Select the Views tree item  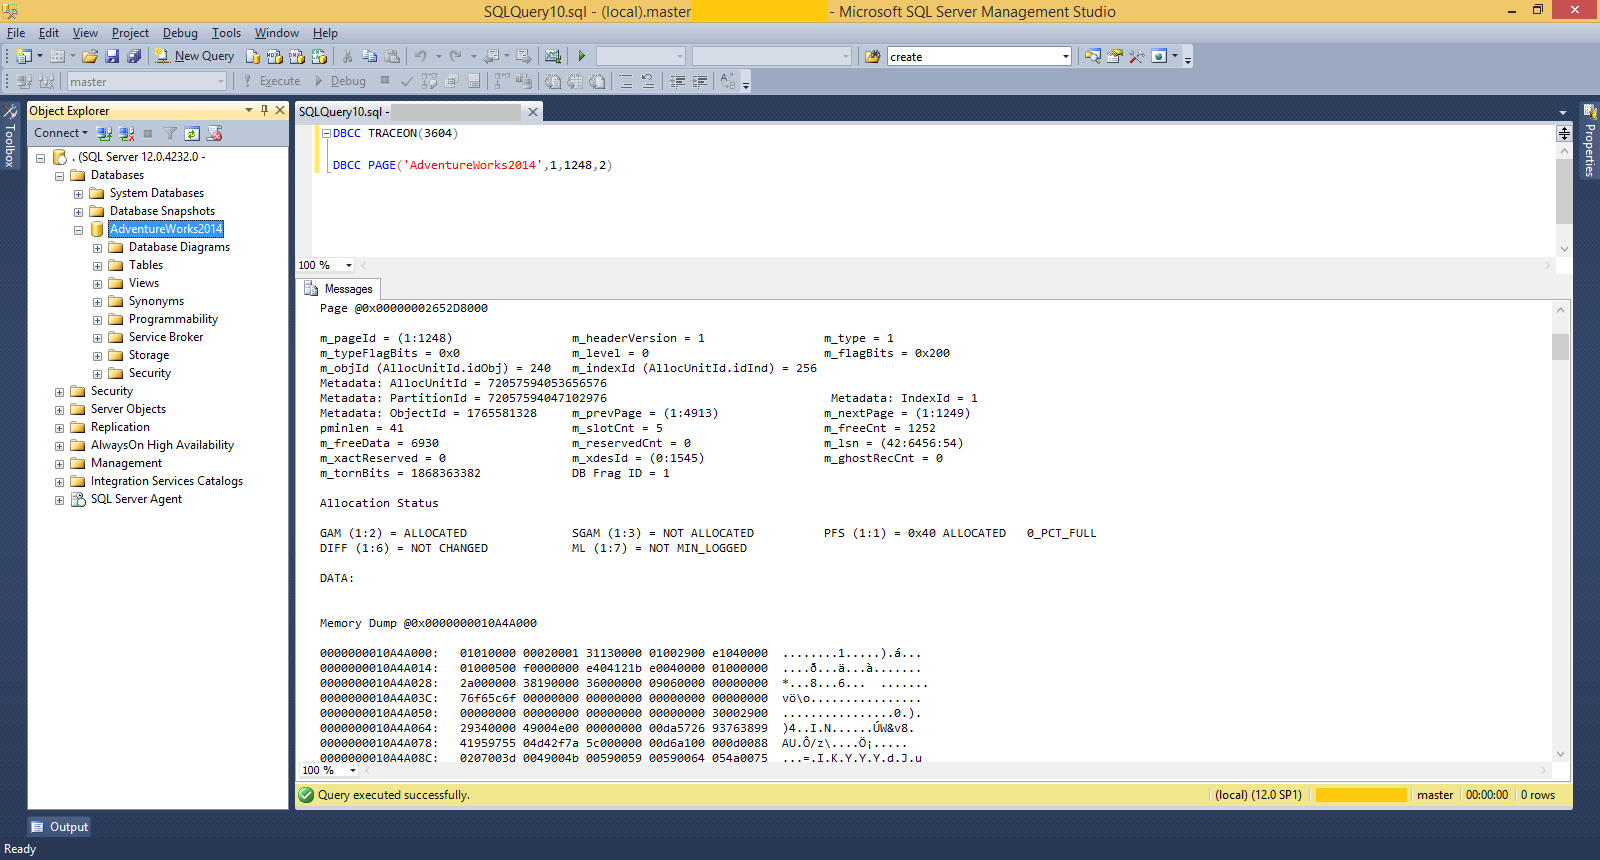coord(144,283)
